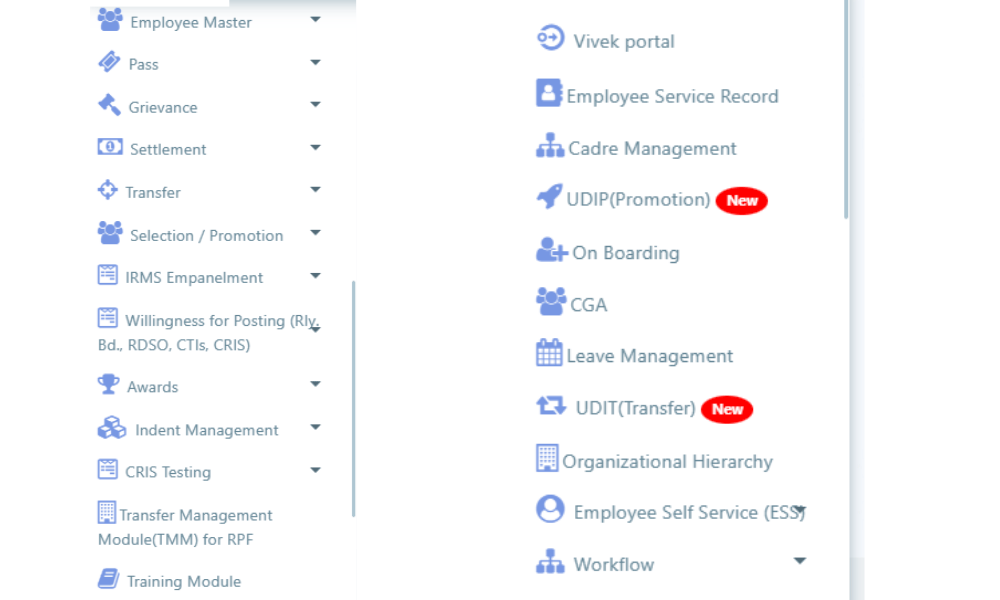
Task: Click the Pass ticket icon
Action: coord(109,62)
